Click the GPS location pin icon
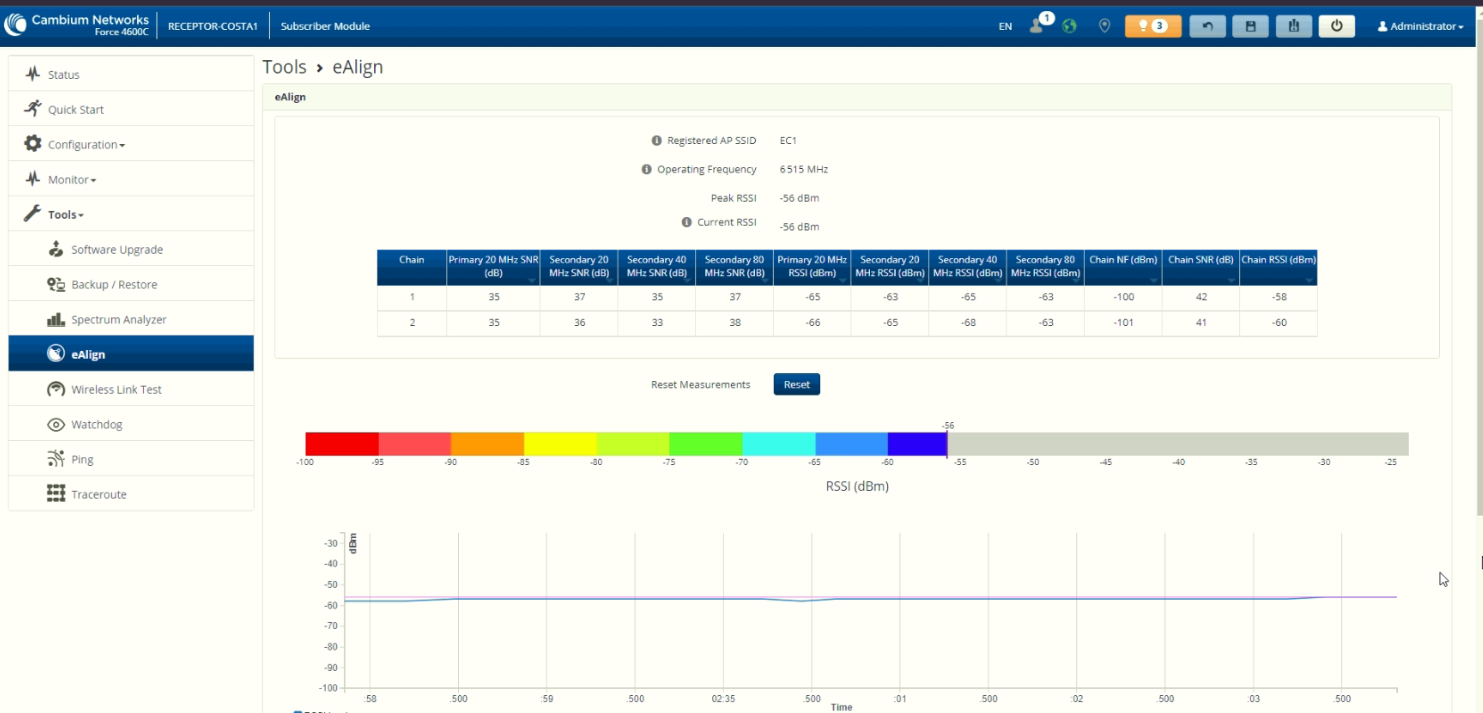 1104,26
